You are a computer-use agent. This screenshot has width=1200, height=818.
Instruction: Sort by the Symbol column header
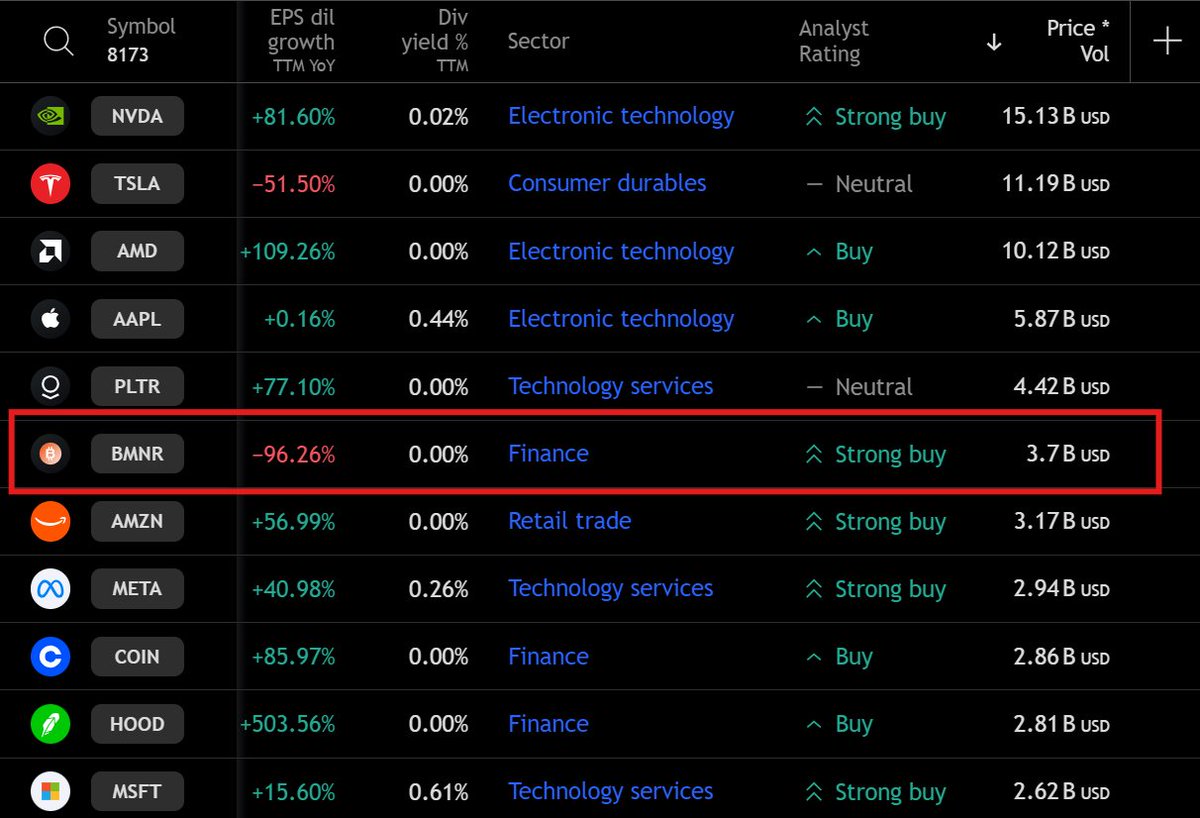[x=141, y=28]
